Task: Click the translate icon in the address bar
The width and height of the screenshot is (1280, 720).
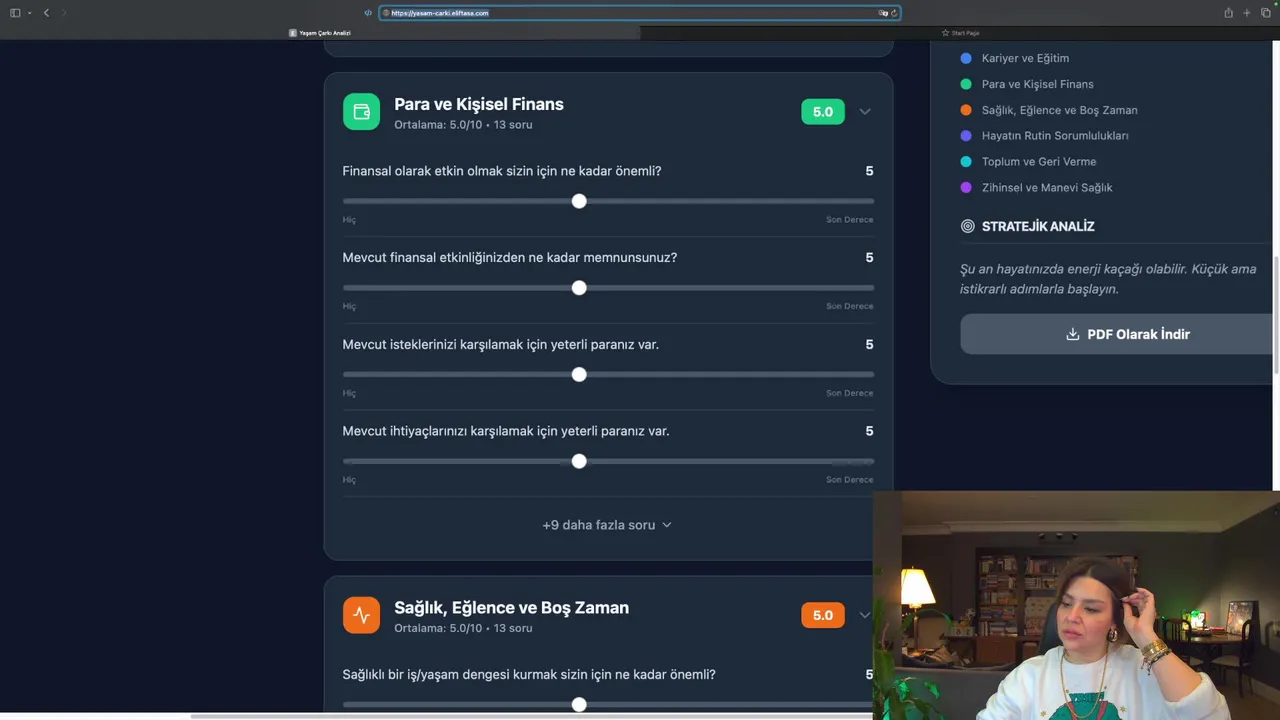Action: 883,13
